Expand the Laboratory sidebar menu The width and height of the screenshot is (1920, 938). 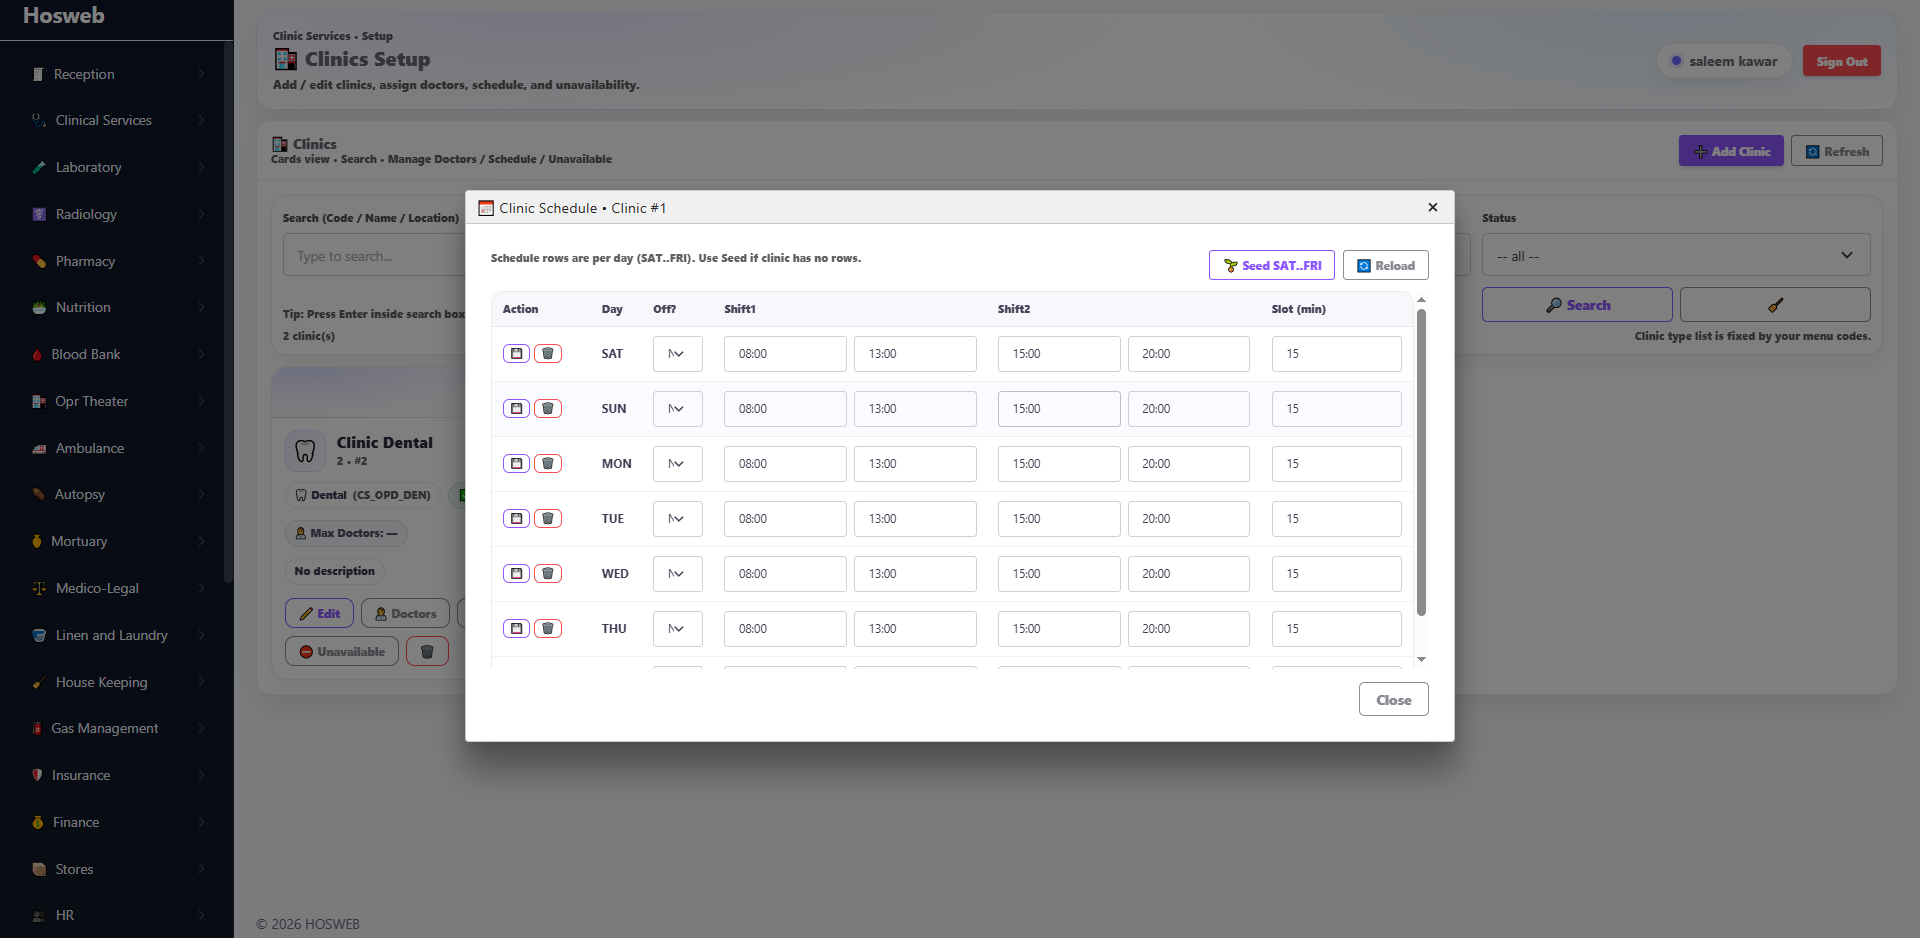click(117, 167)
